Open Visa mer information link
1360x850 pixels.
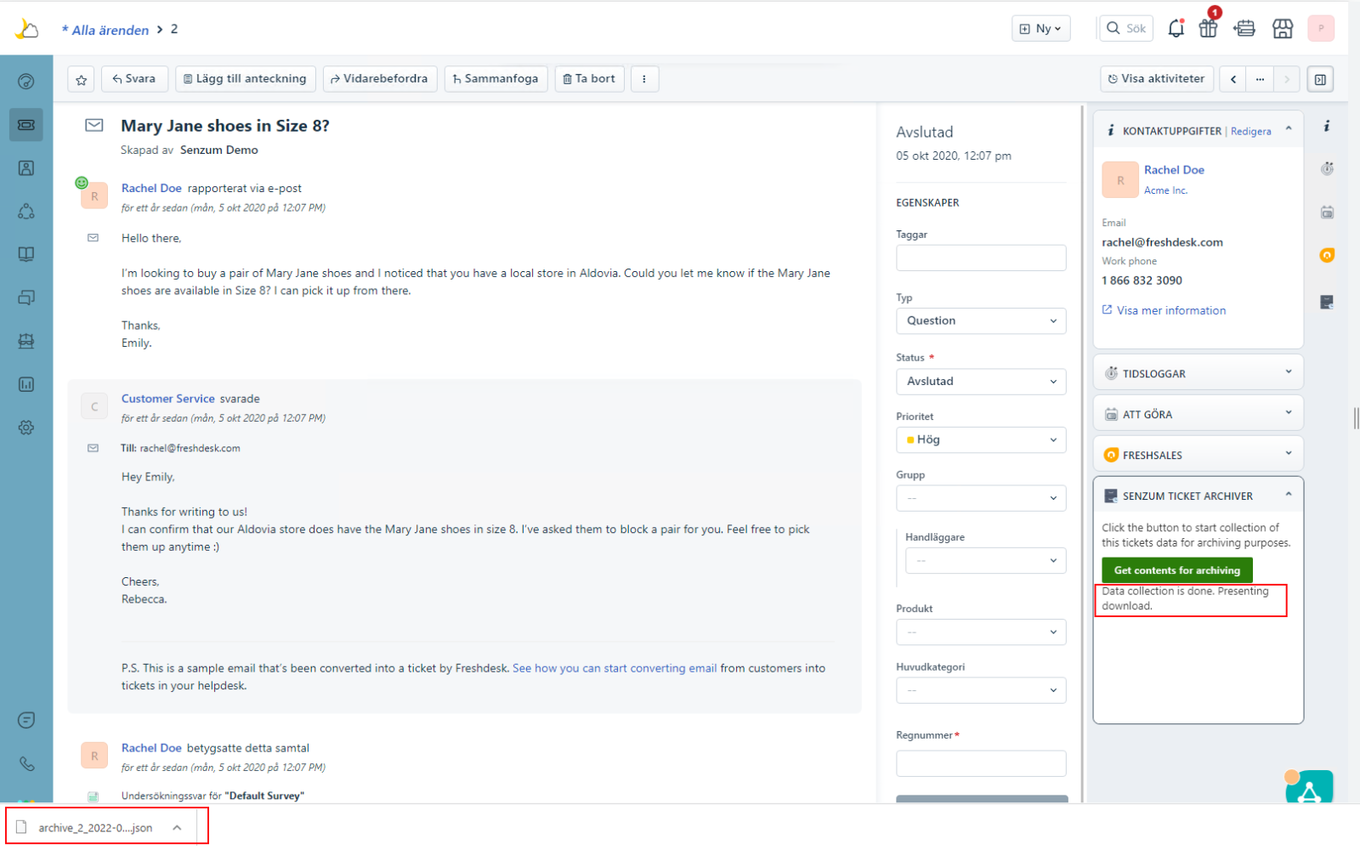pyautogui.click(x=1170, y=310)
